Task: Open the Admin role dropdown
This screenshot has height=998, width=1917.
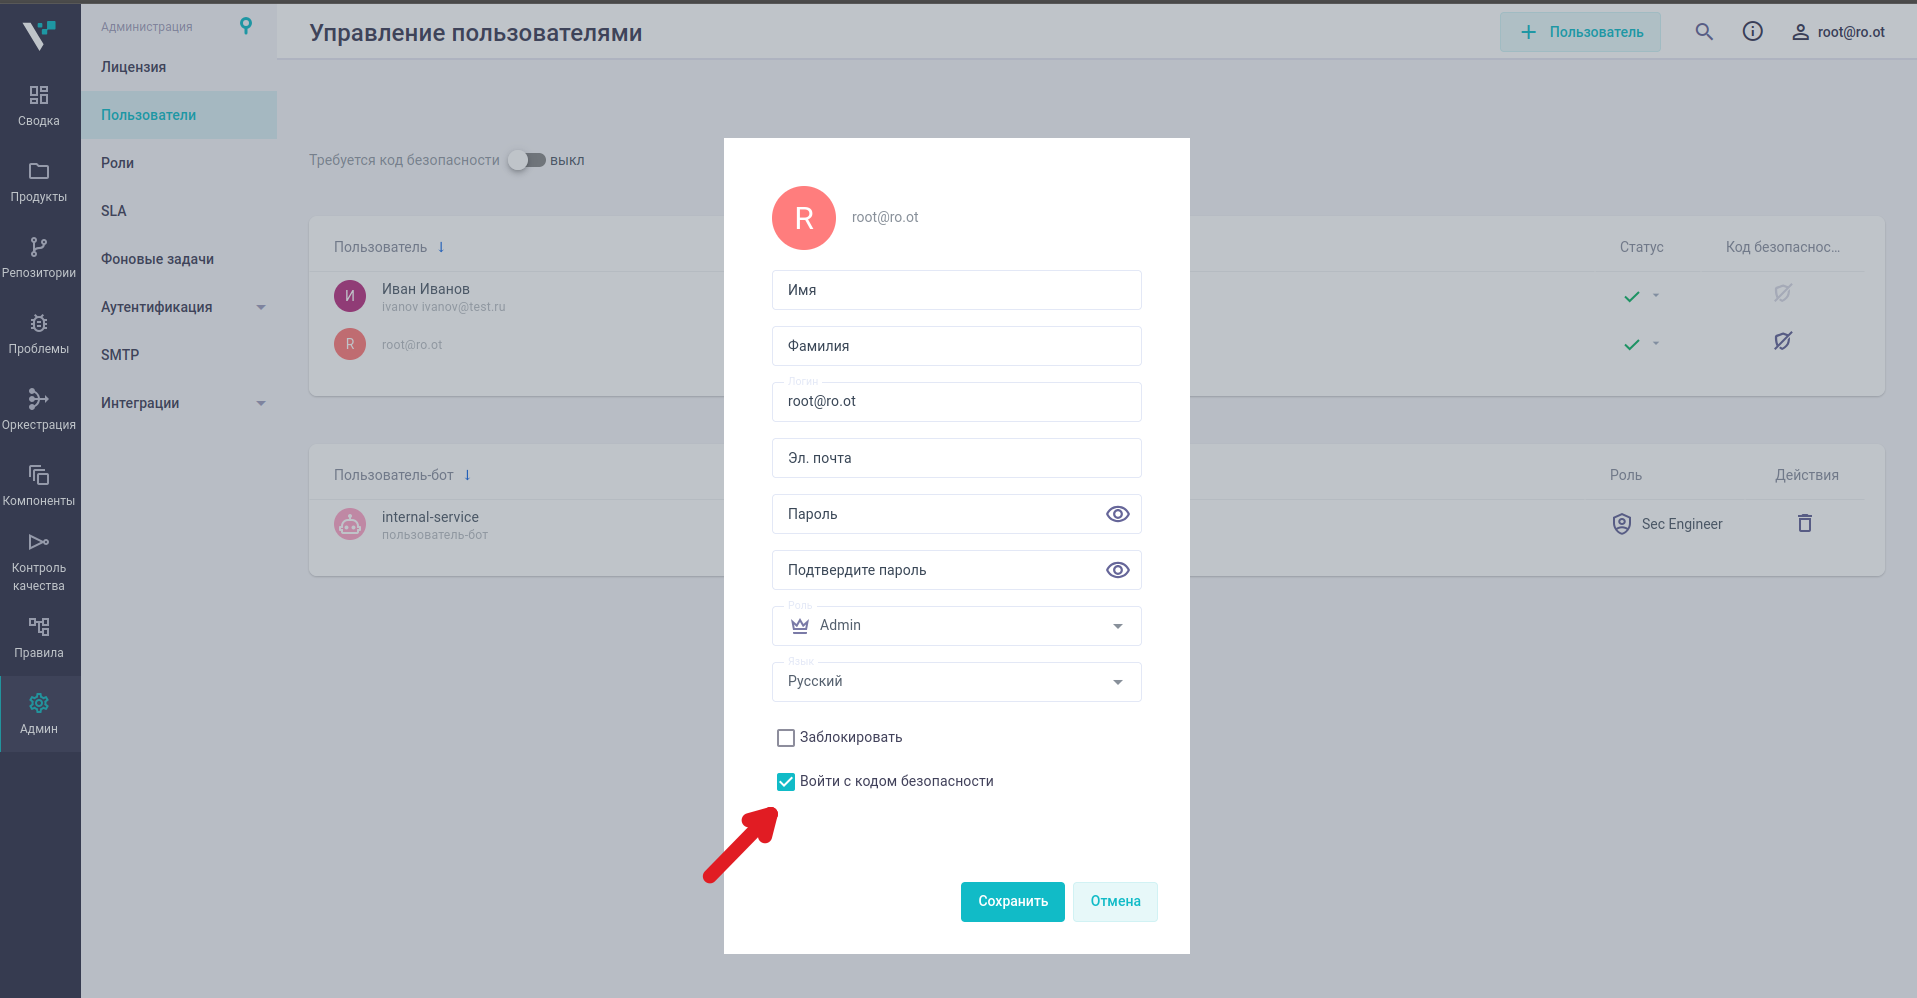Action: 956,626
